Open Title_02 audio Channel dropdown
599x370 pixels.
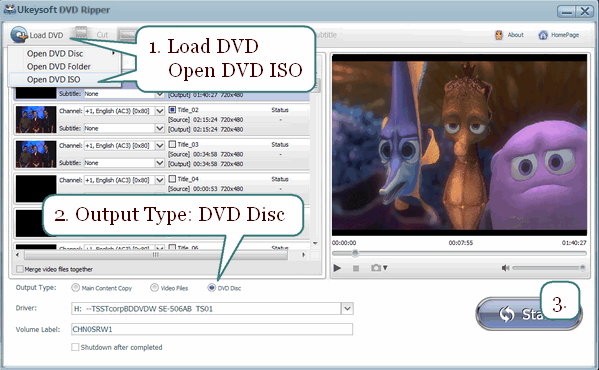coord(160,111)
